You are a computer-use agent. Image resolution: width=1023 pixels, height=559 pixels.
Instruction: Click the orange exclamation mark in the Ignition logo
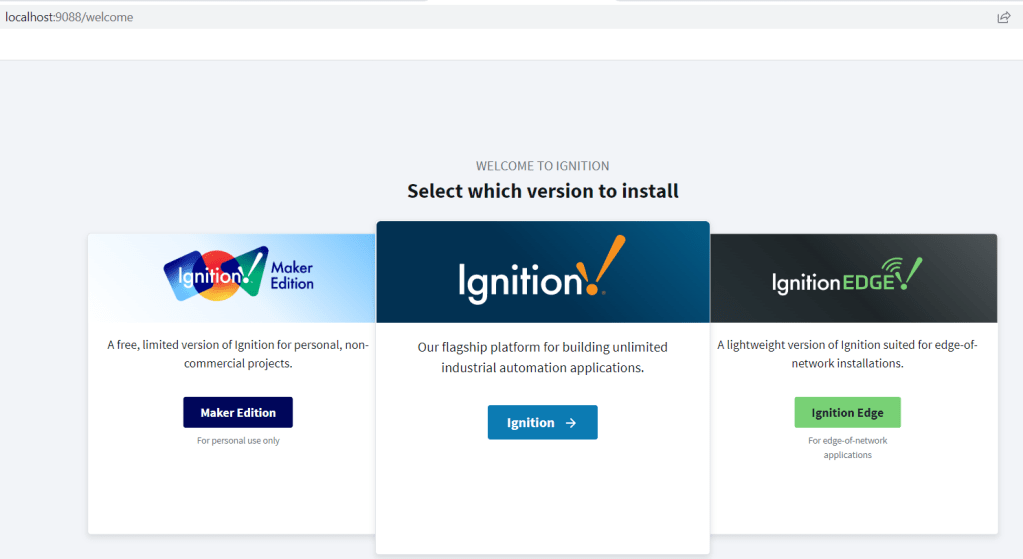[606, 265]
